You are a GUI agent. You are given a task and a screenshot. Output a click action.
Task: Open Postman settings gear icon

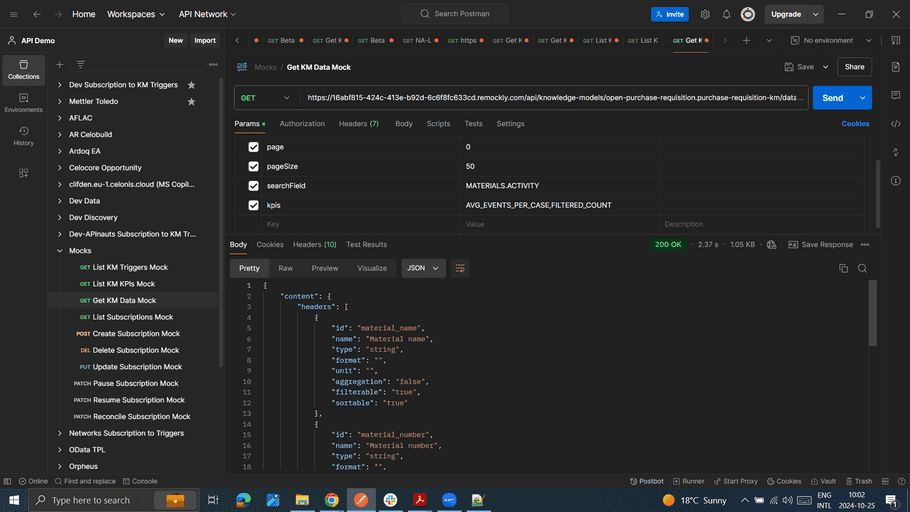[x=705, y=14]
